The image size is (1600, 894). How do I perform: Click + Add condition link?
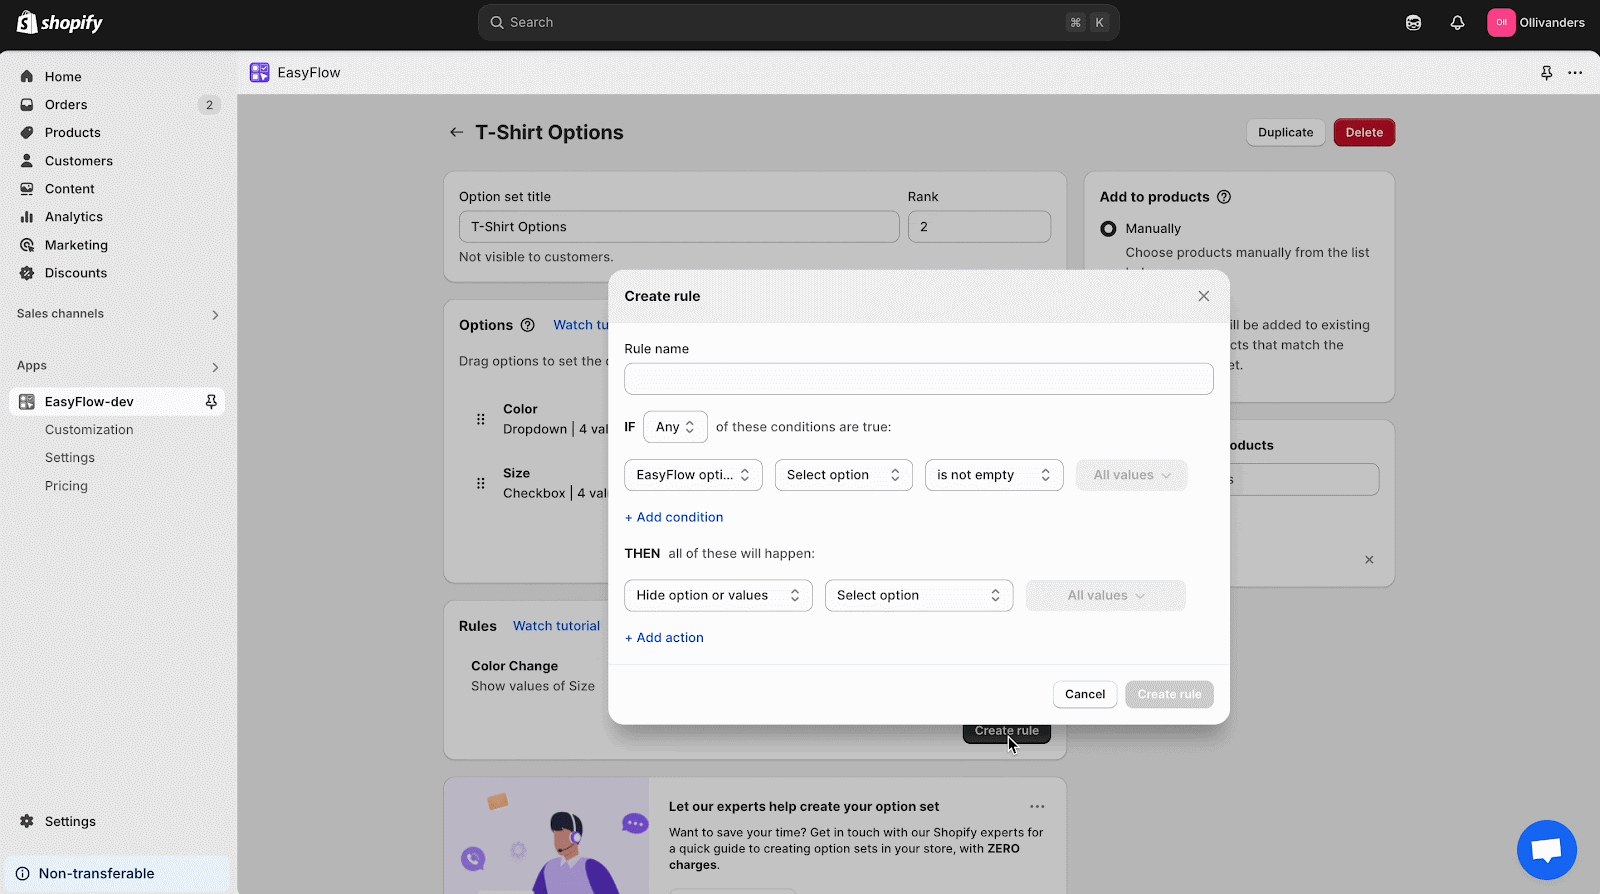click(x=674, y=517)
